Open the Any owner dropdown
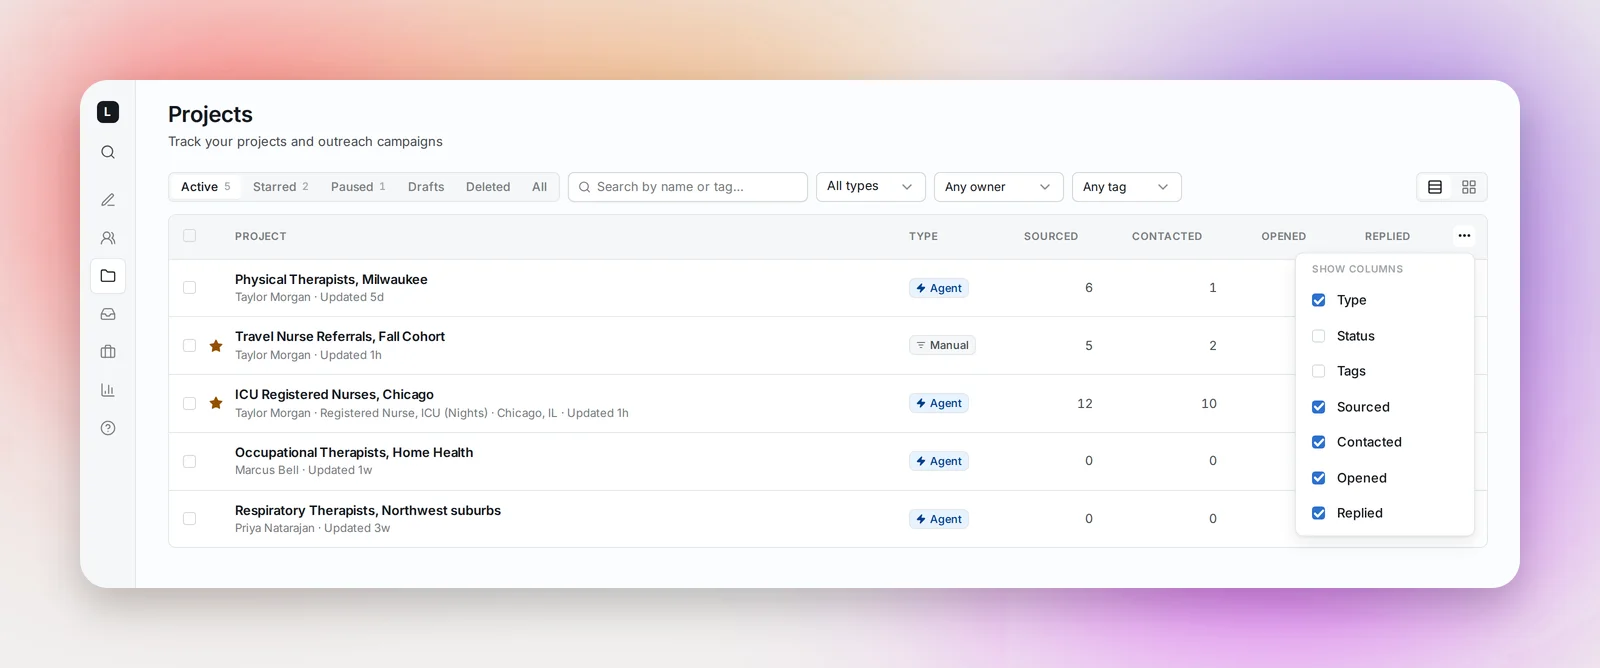This screenshot has height=668, width=1600. [999, 187]
